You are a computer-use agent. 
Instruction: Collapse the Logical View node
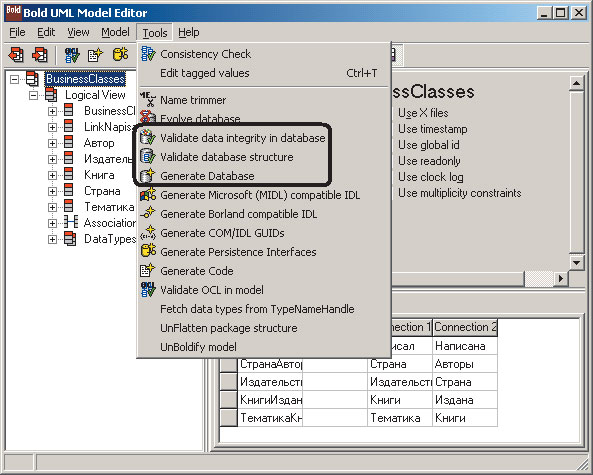pyautogui.click(x=34, y=95)
